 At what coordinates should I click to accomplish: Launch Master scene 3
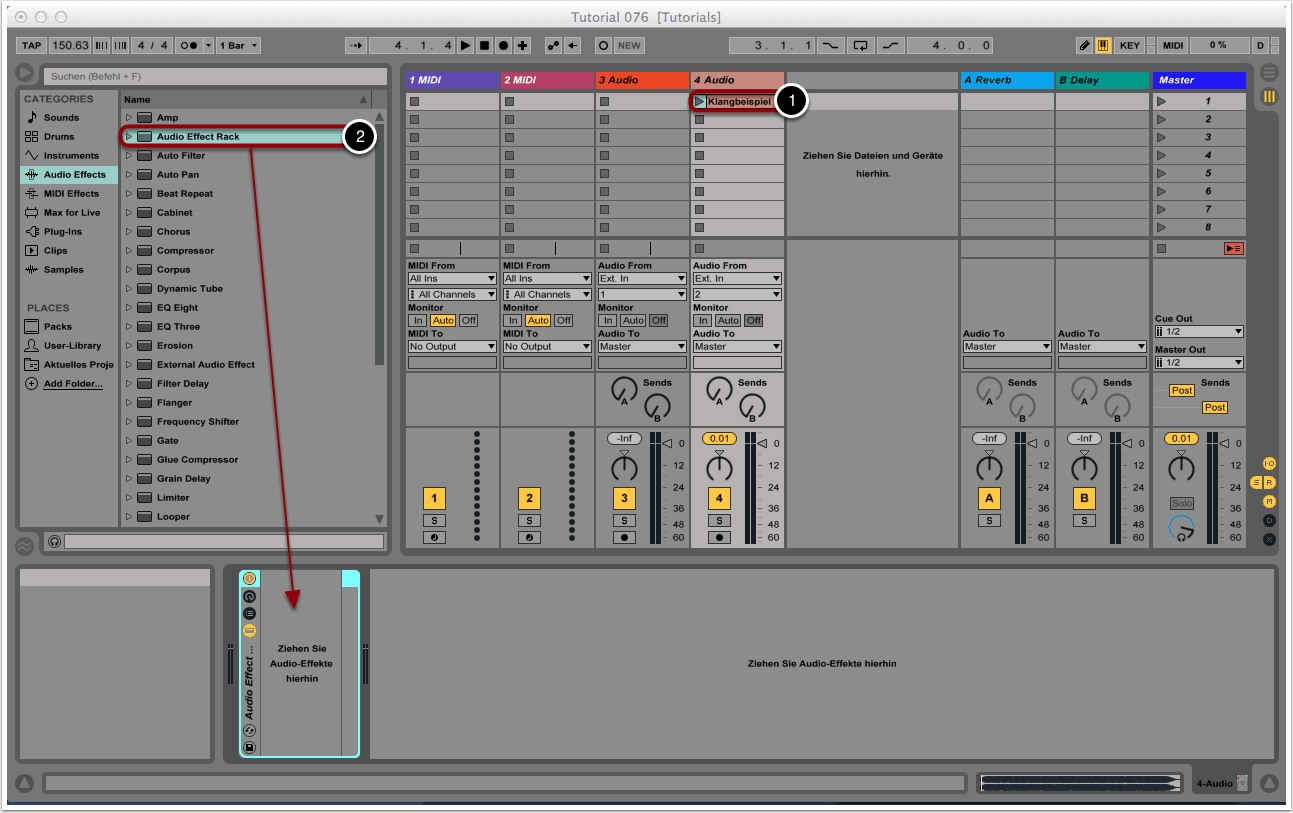[x=1161, y=137]
